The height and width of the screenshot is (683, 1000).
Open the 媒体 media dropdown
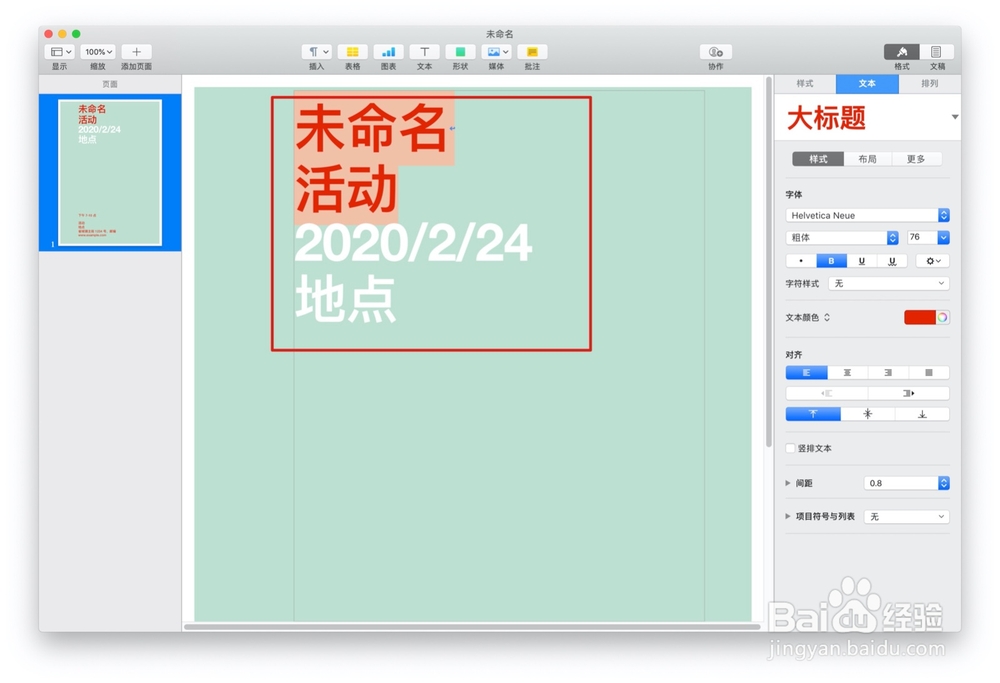496,52
